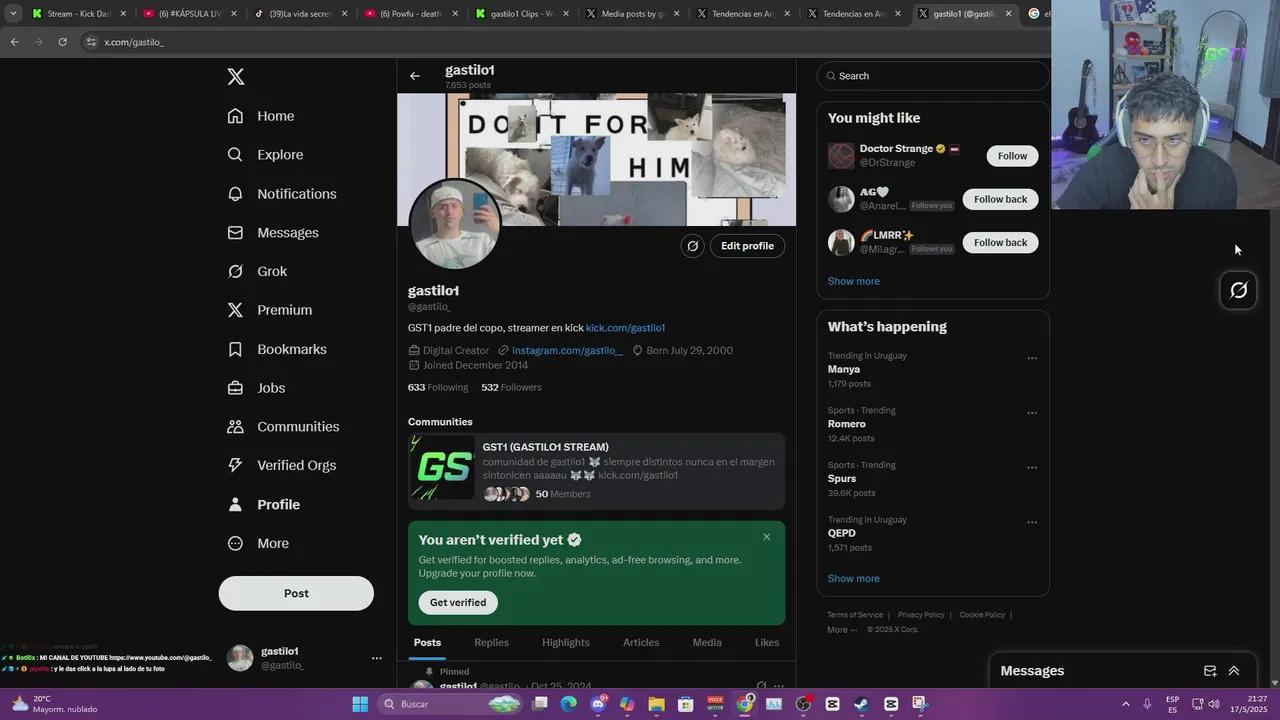Image resolution: width=1280 pixels, height=720 pixels.
Task: Open Grok from the left sidebar
Action: tap(257, 271)
